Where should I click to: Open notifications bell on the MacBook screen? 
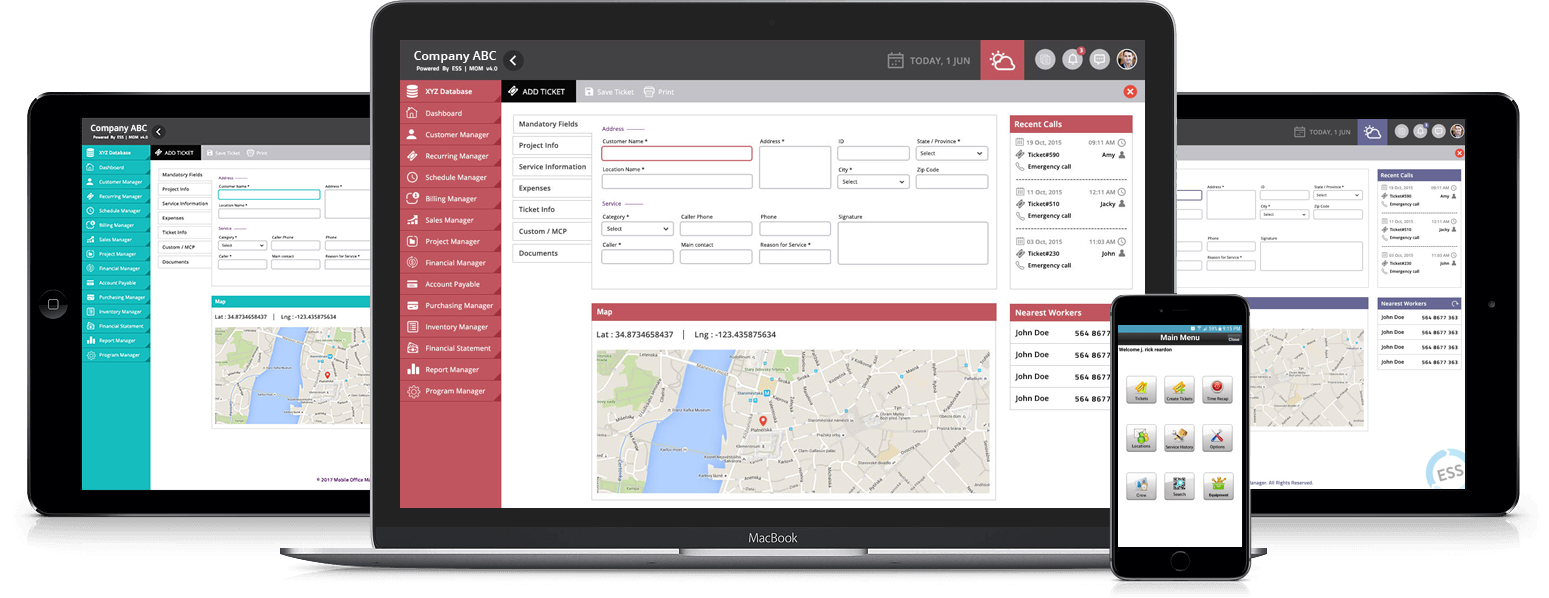click(1073, 60)
